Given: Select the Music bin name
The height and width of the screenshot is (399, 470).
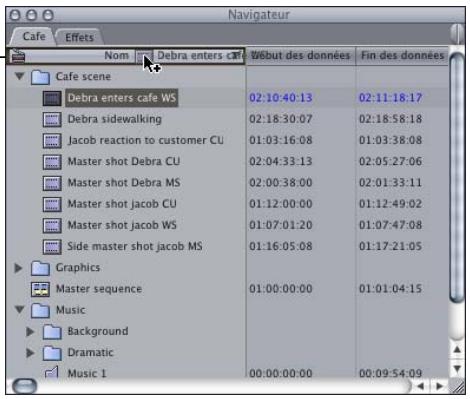Looking at the screenshot, I should tap(70, 310).
